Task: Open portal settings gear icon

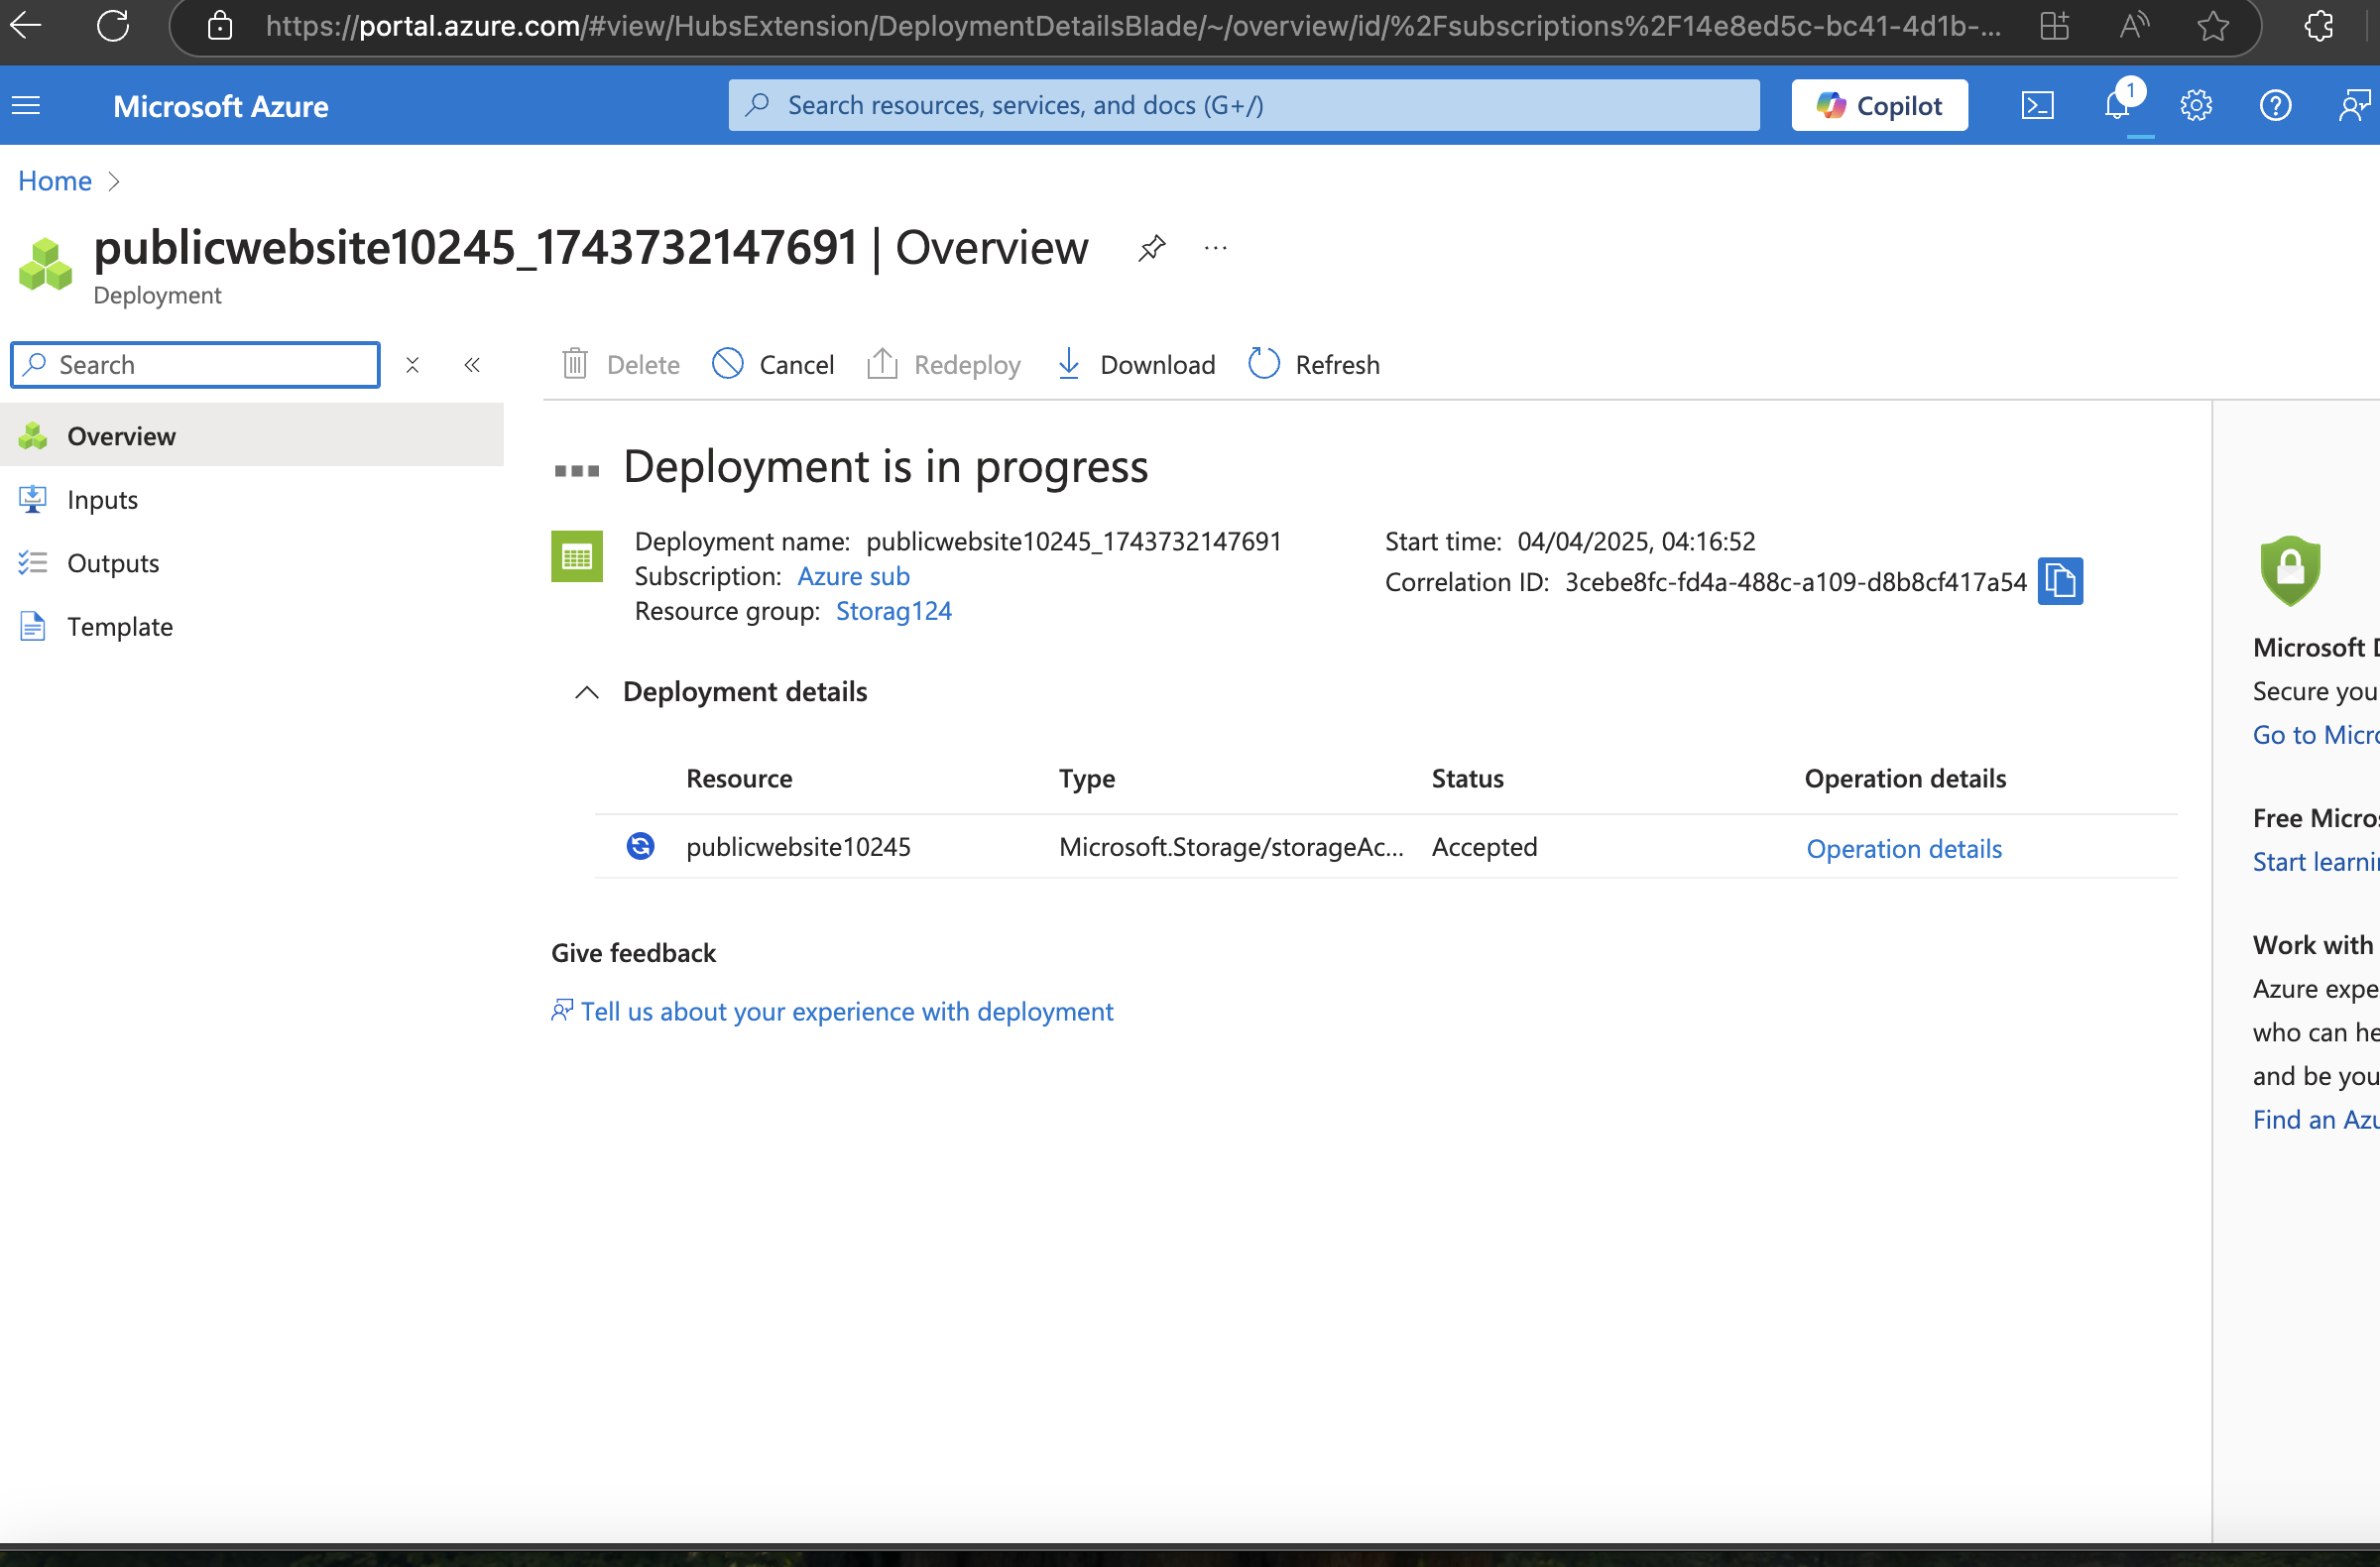Action: coord(2196,105)
